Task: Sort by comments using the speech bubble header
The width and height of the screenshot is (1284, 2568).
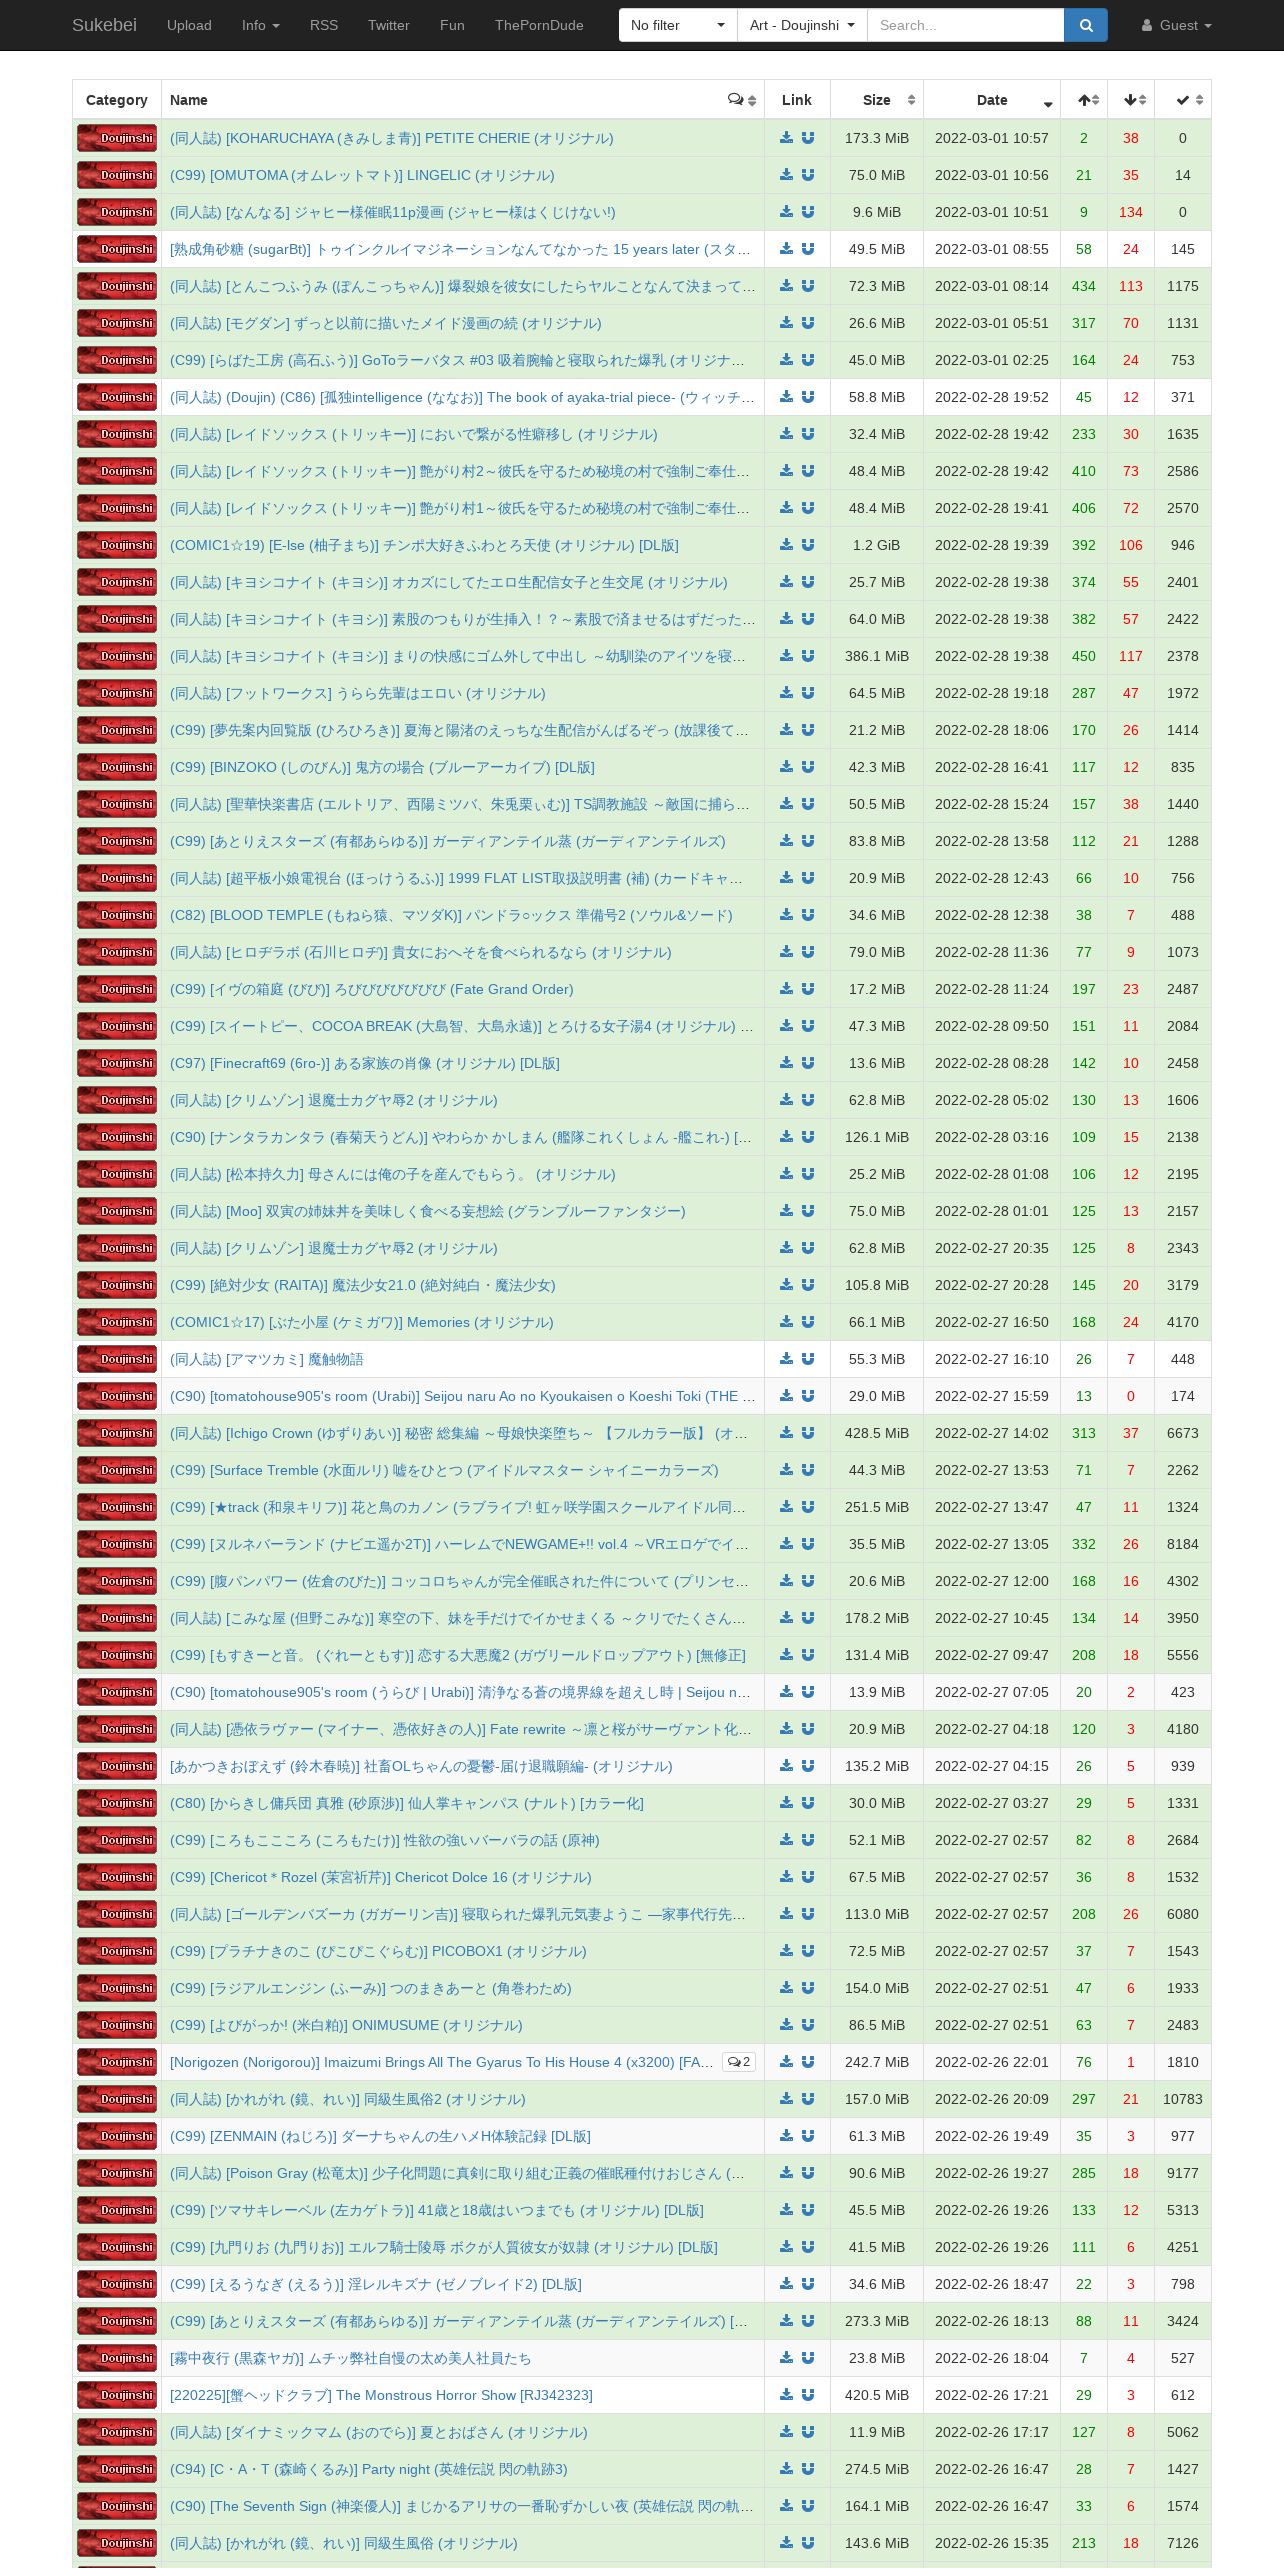Action: [x=742, y=100]
